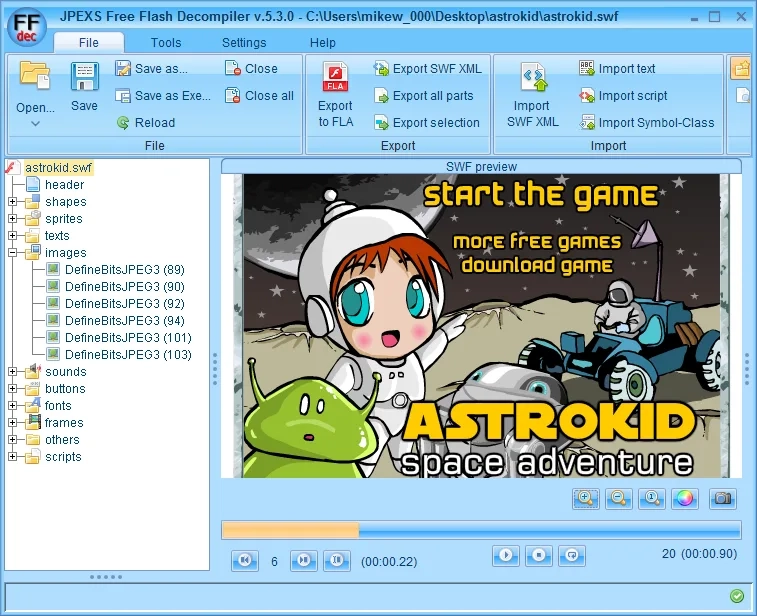Click the sounds folder icon
The width and height of the screenshot is (757, 616).
pyautogui.click(x=33, y=371)
